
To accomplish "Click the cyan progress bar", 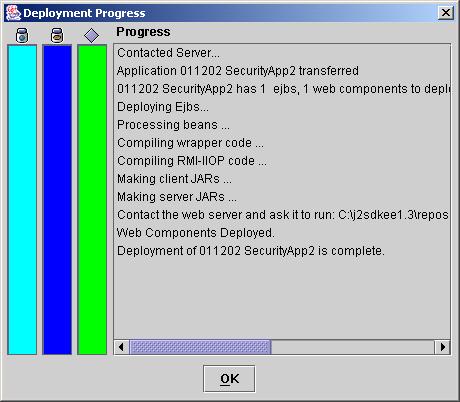I will (22, 199).
